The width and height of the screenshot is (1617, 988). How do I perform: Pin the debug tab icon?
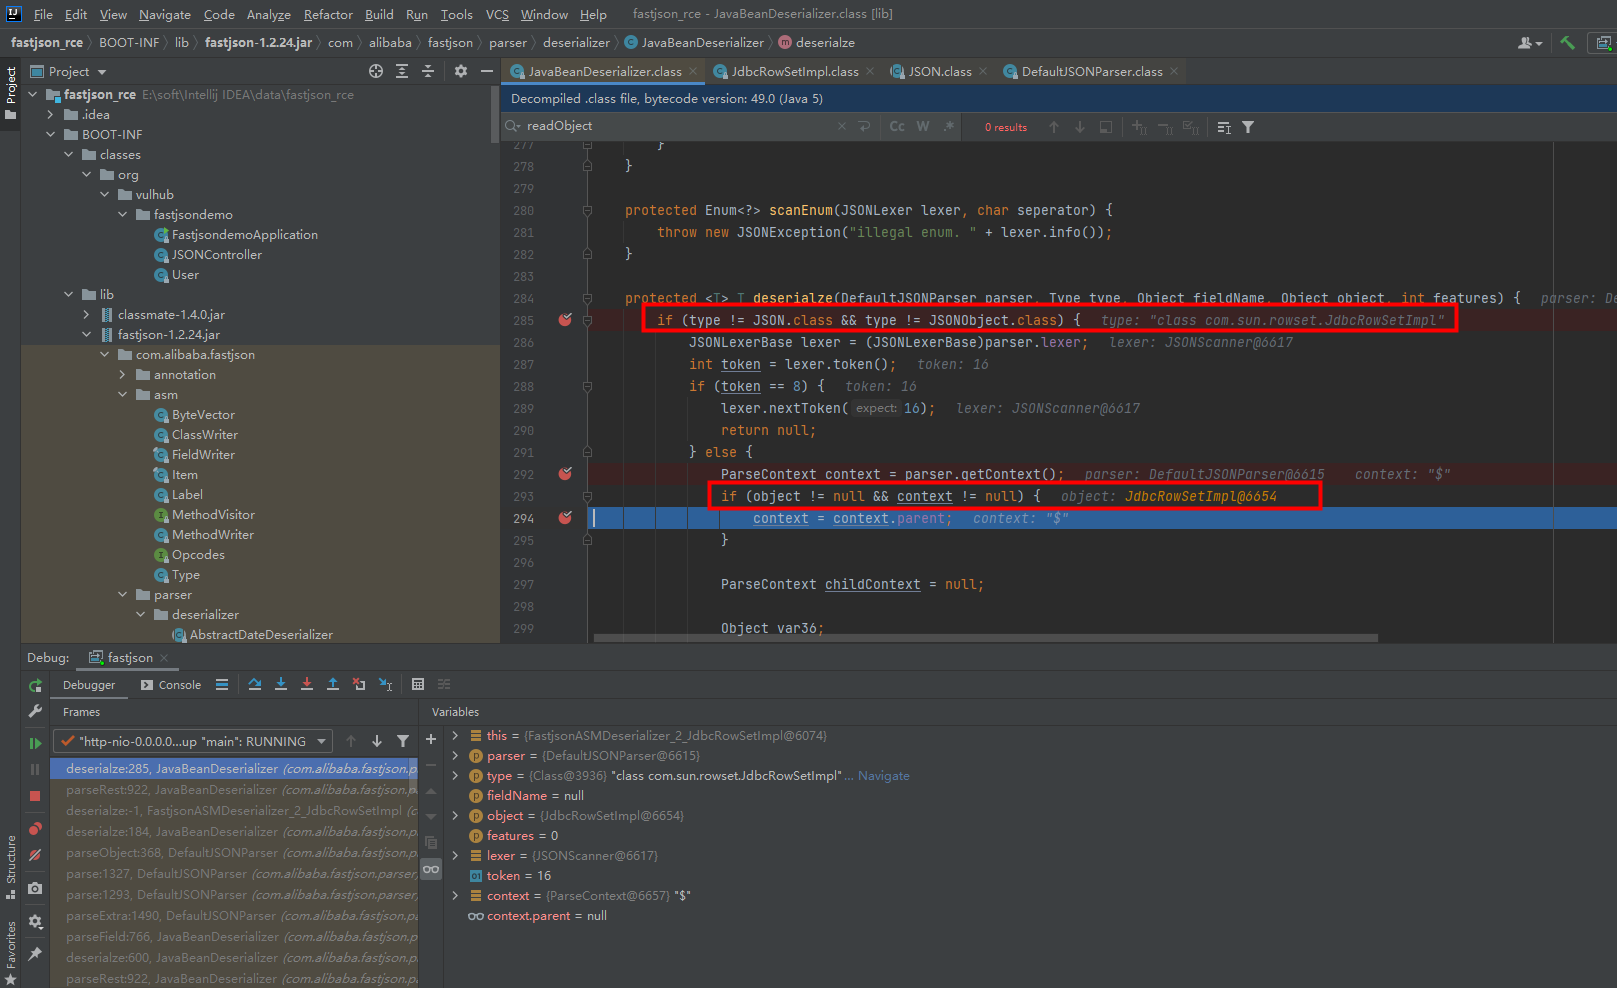coord(35,954)
